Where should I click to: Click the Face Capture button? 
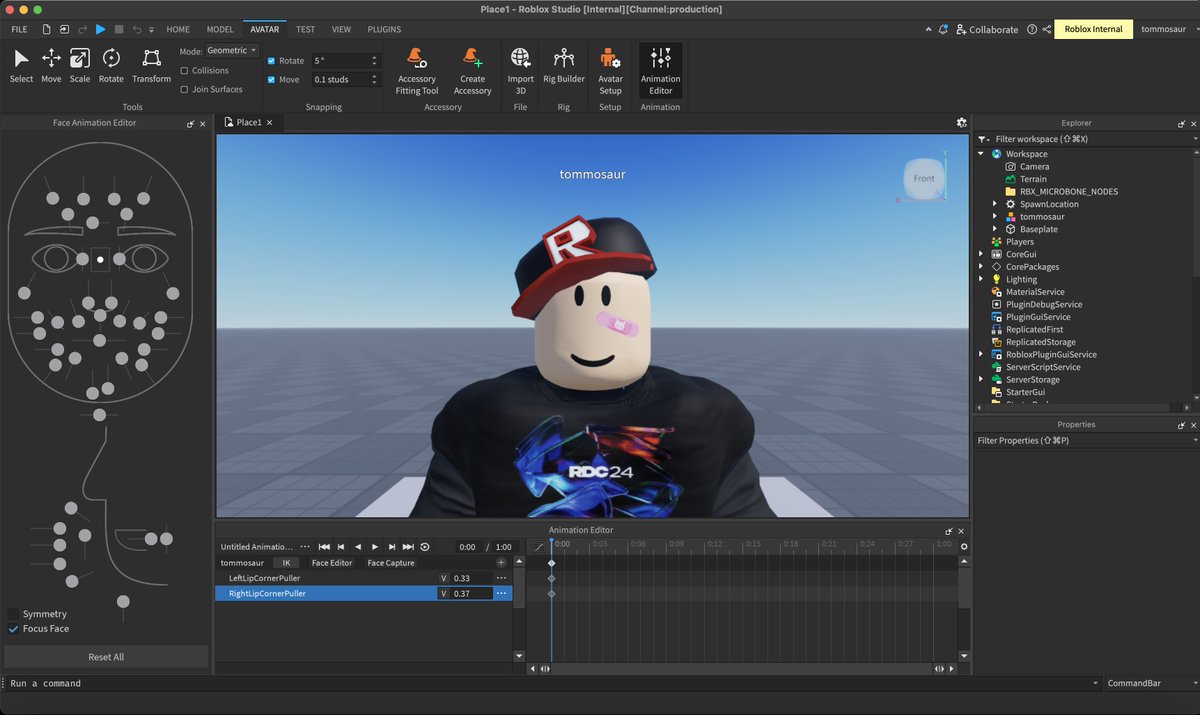(391, 563)
